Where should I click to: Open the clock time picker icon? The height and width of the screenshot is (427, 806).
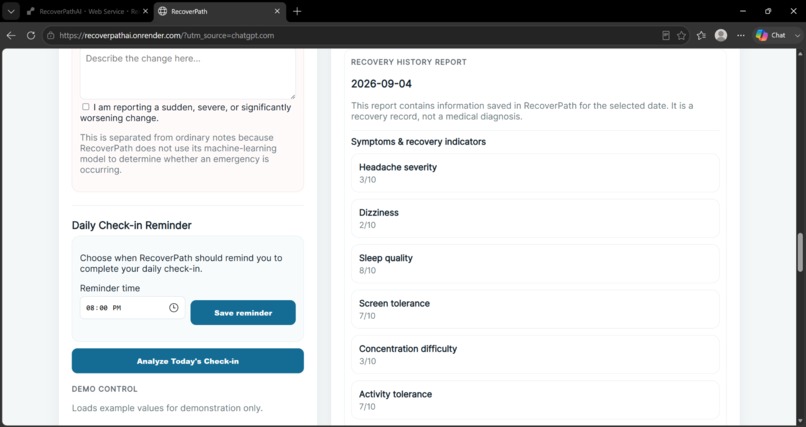(174, 308)
